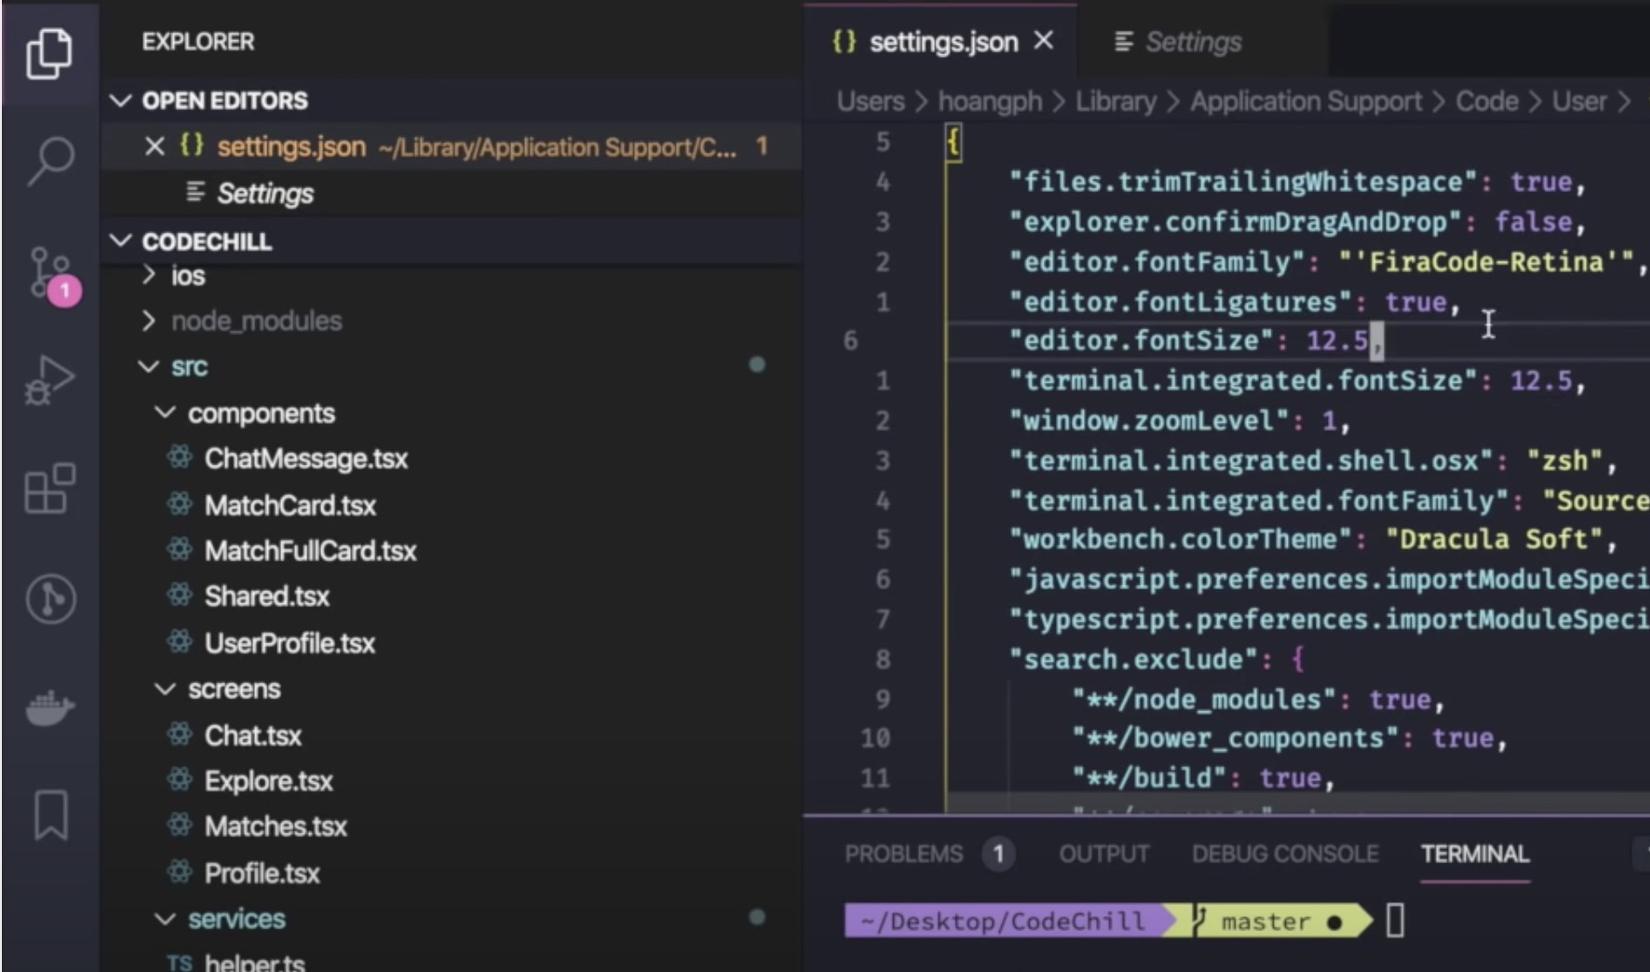Close settings.json from Open Editors list
The width and height of the screenshot is (1650, 972).
click(x=155, y=147)
